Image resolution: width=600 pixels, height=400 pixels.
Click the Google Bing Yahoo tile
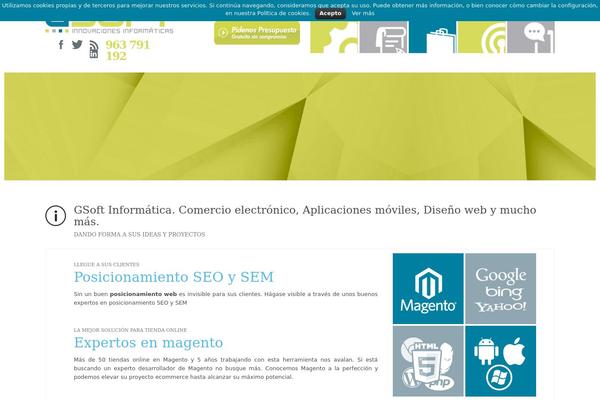point(501,289)
